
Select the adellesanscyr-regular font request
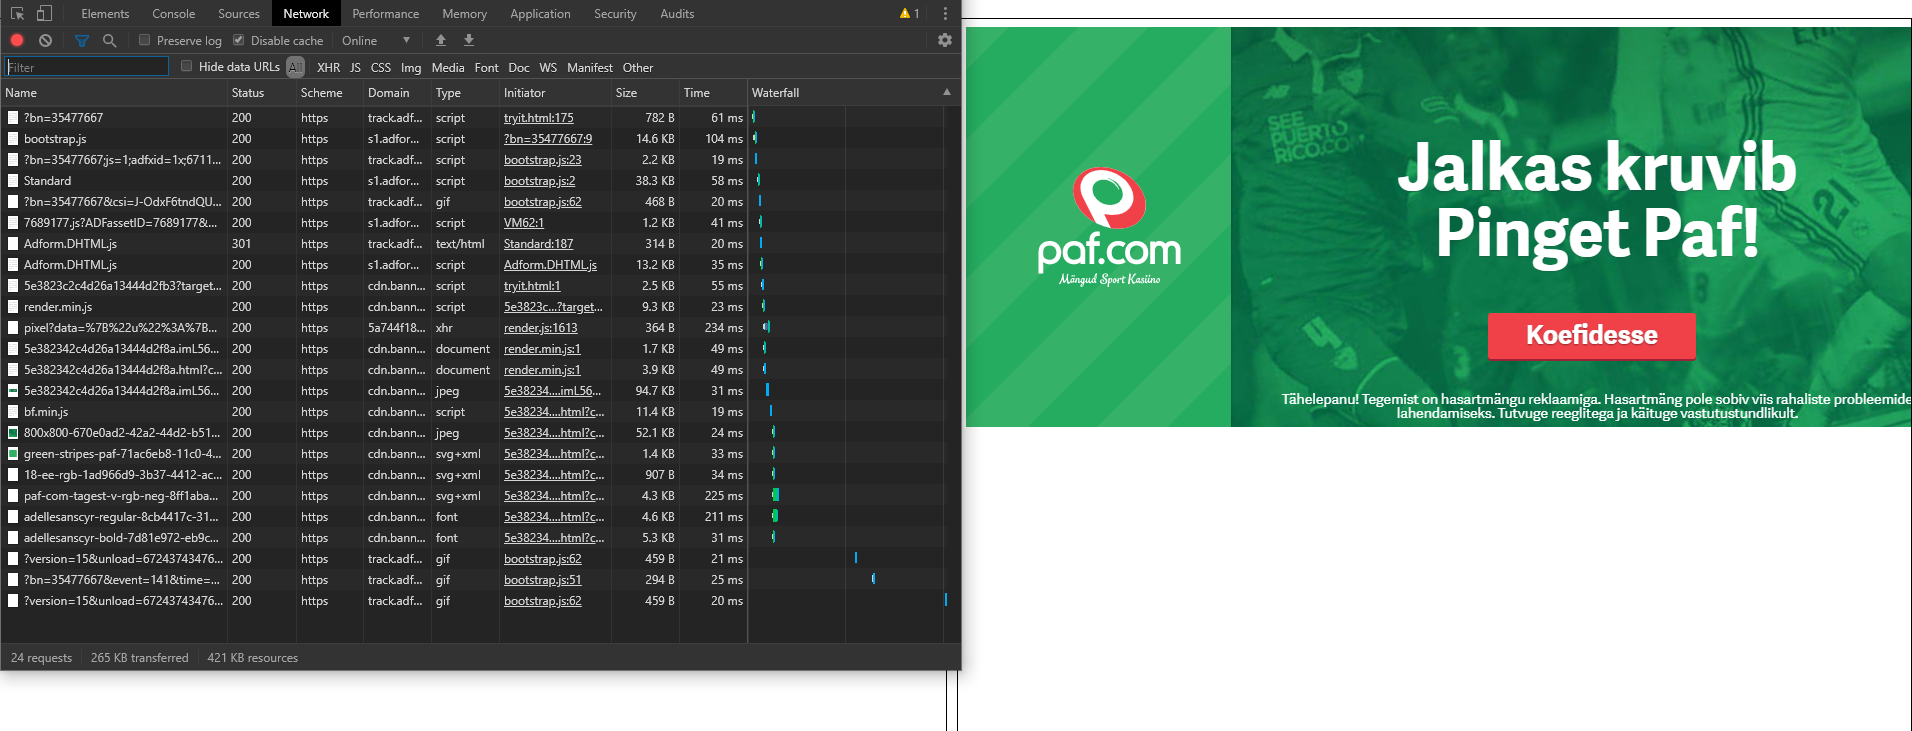point(481,516)
